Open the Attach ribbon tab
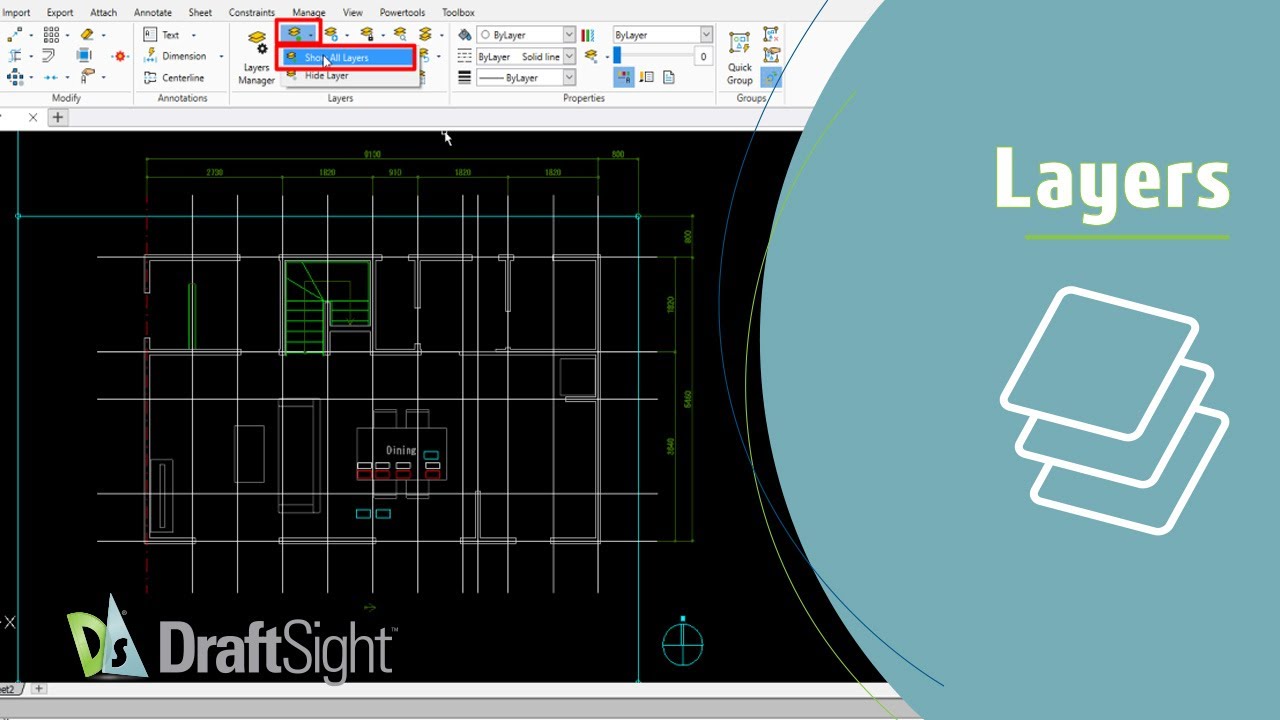Viewport: 1280px width, 720px height. click(x=104, y=13)
